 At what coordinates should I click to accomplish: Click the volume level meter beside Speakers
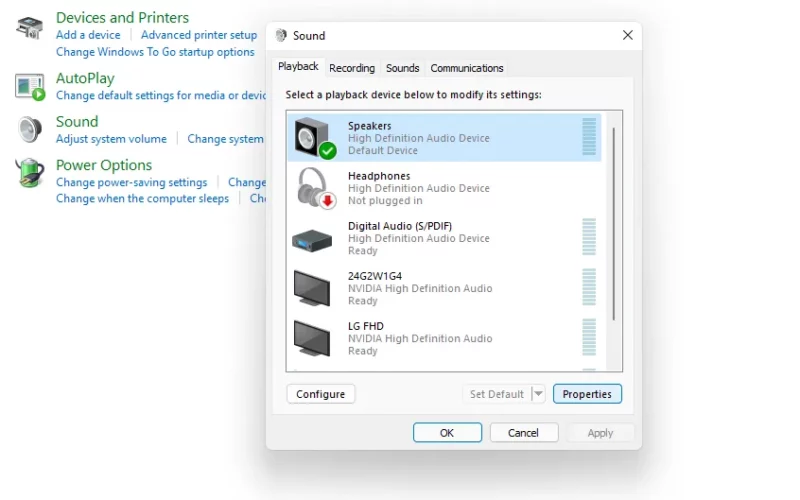(x=589, y=137)
